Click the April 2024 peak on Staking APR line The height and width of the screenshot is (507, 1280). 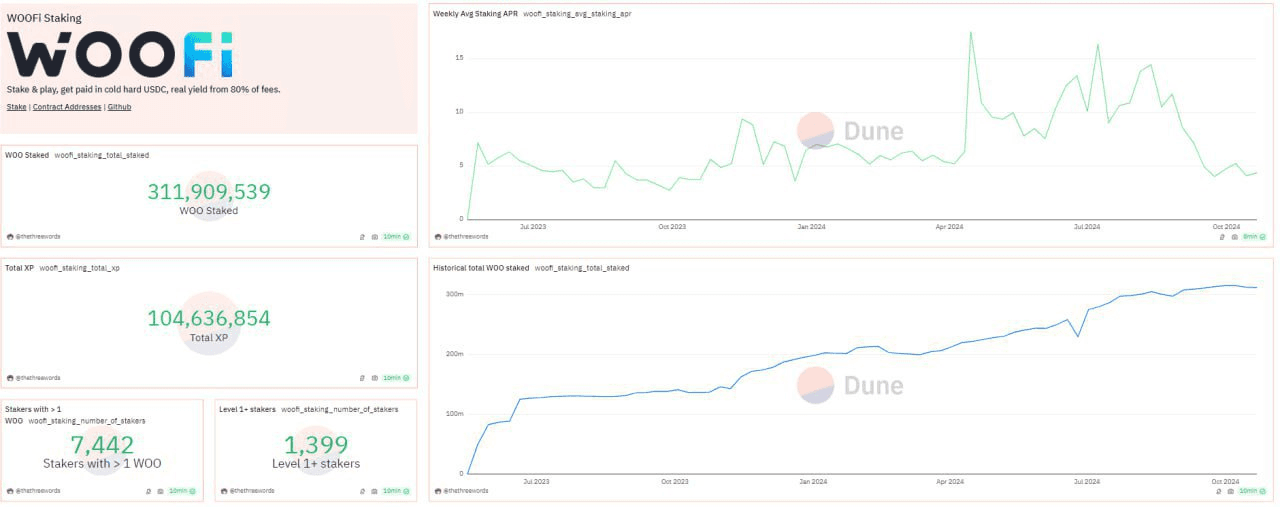[x=970, y=32]
